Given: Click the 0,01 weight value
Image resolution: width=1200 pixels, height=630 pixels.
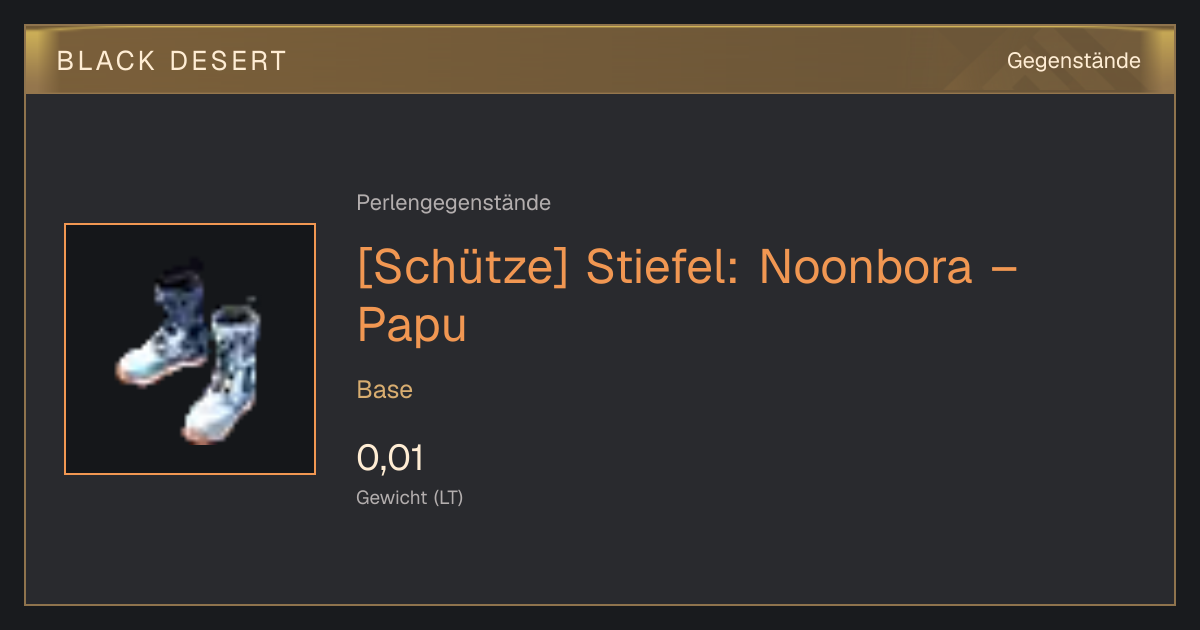Looking at the screenshot, I should point(390,458).
